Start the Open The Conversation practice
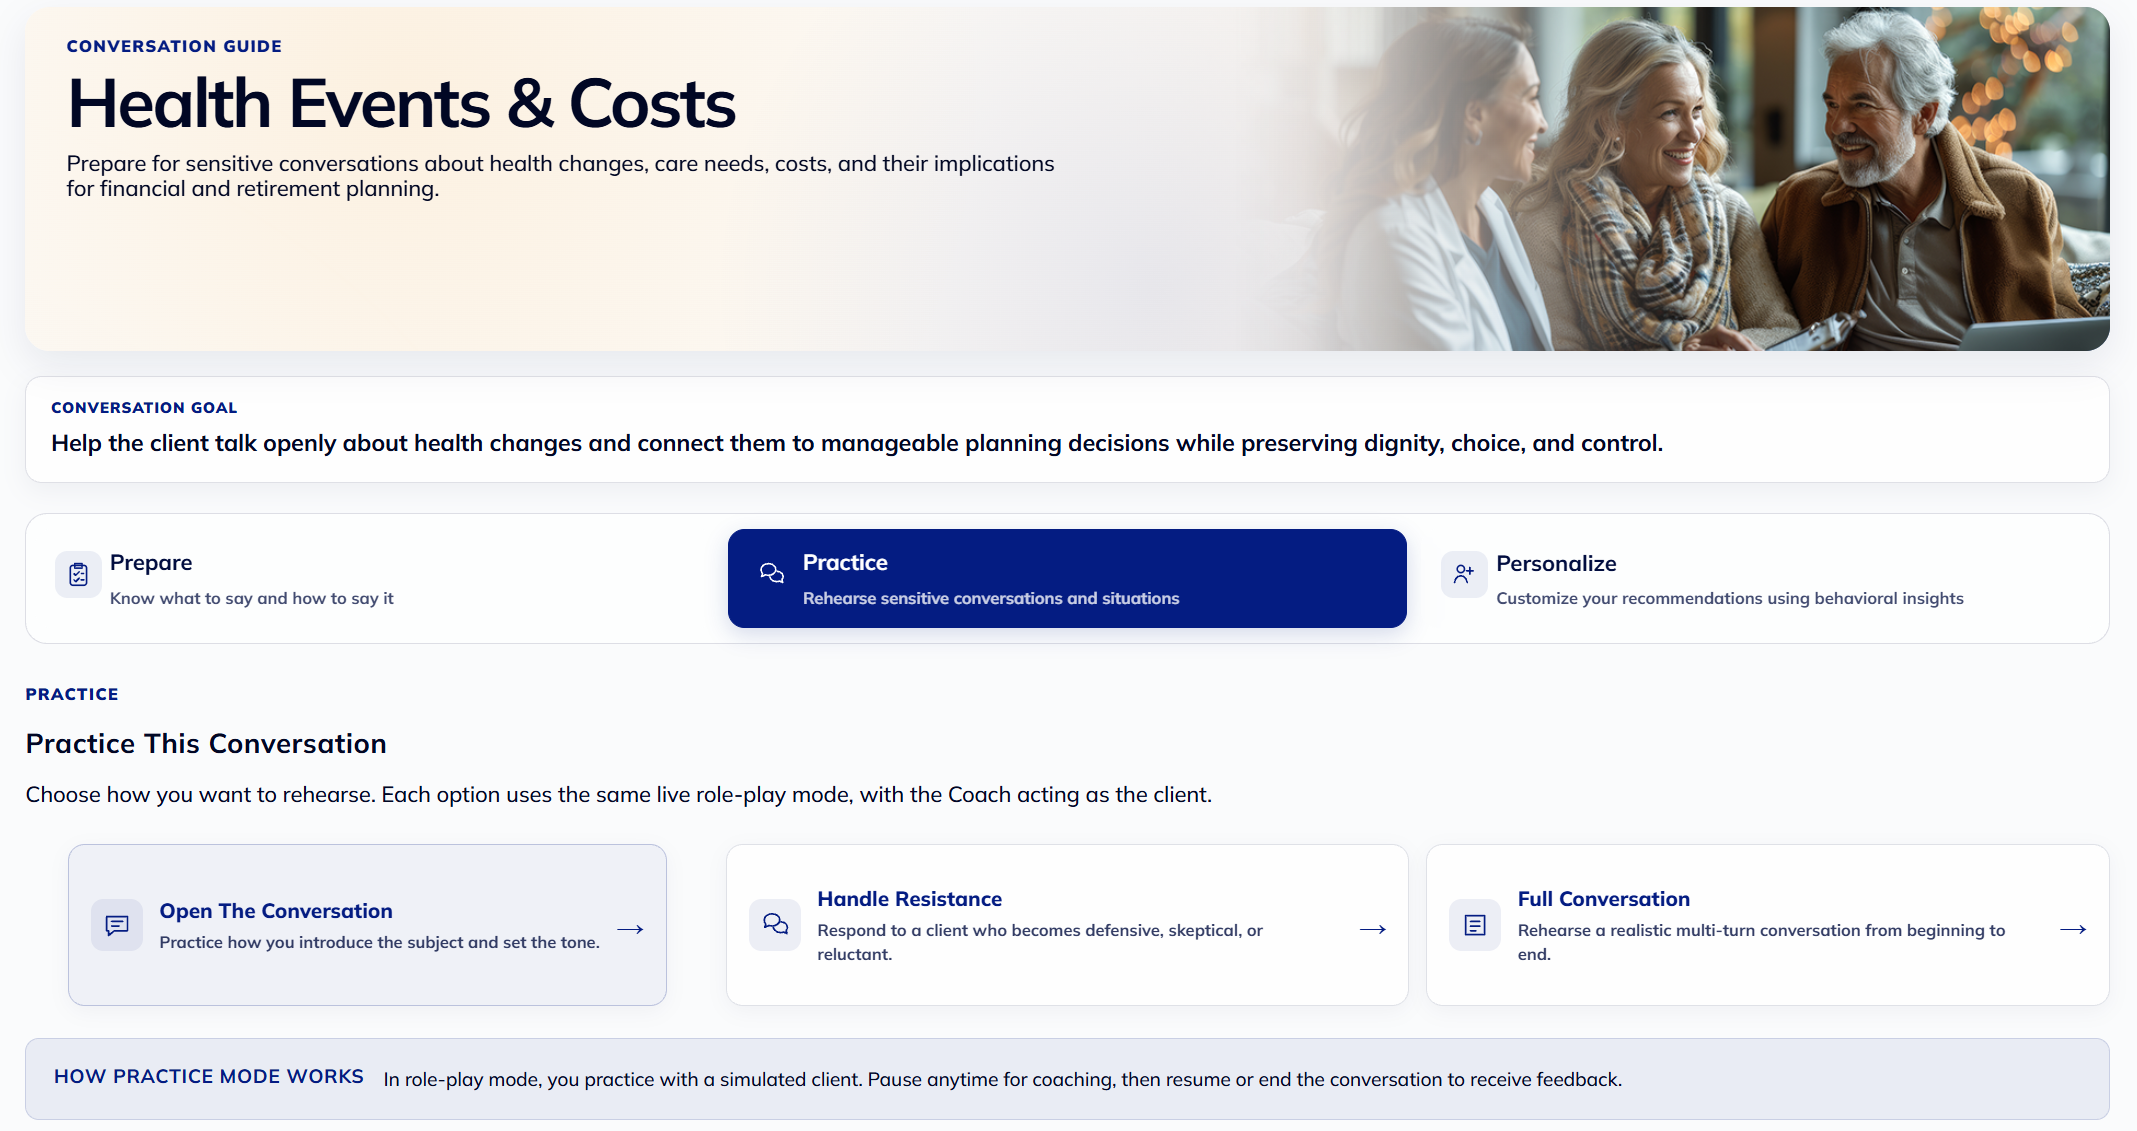The image size is (2137, 1131). pyautogui.click(x=367, y=925)
